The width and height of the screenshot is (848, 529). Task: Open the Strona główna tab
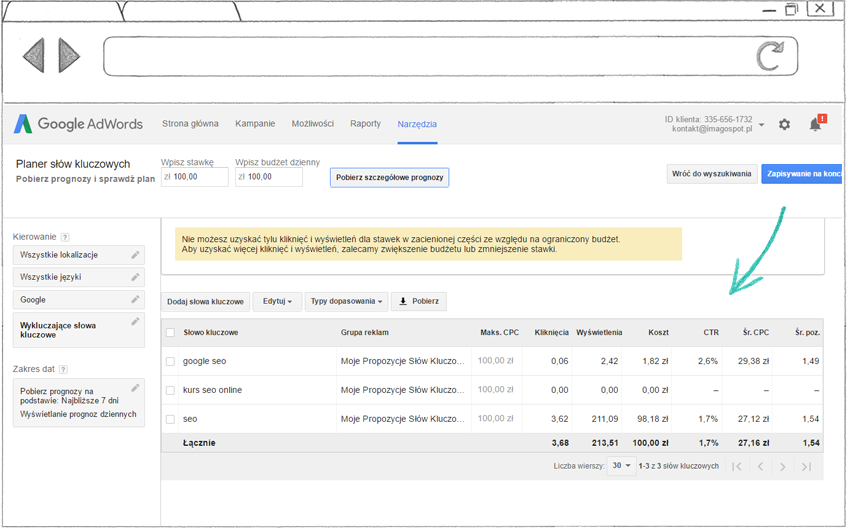[x=190, y=124]
